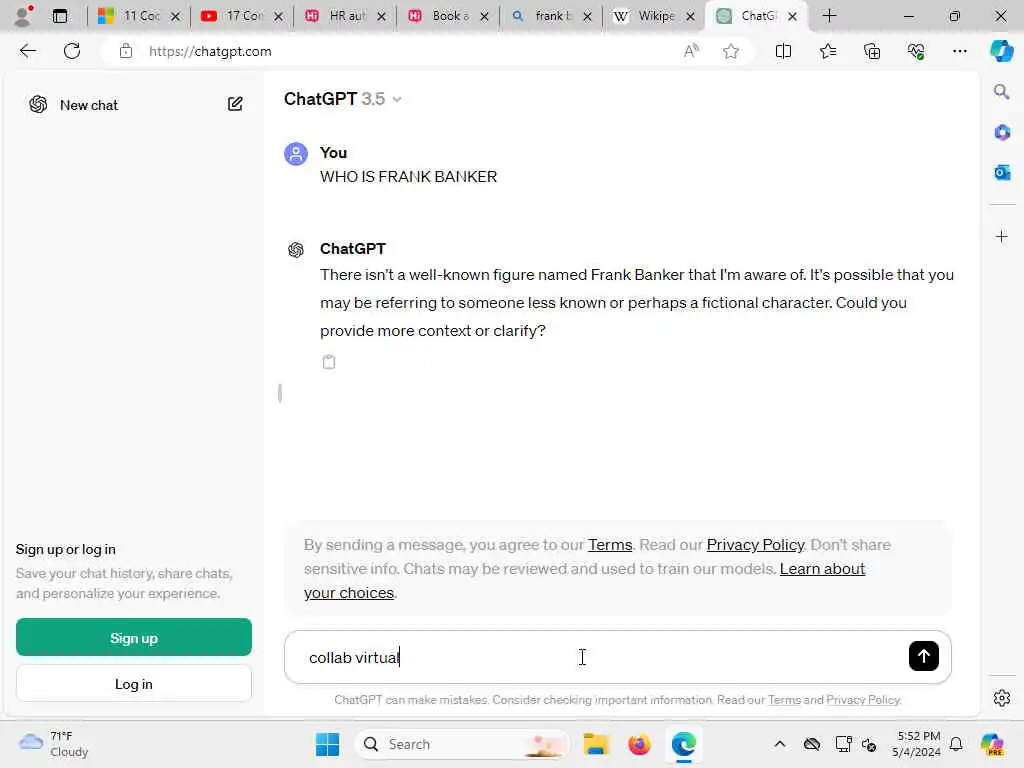The image size is (1024, 768).
Task: Open the Copilot sidebar icon
Action: coord(1002,51)
